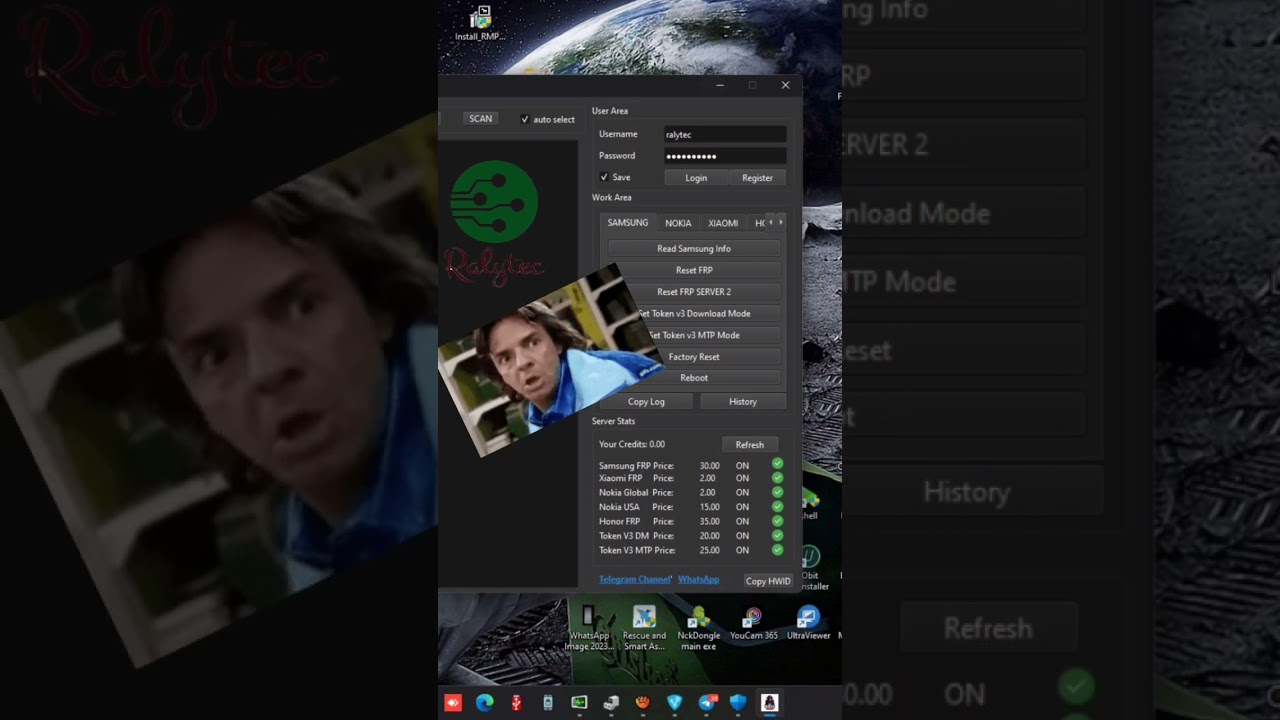Click Get Token v3 MTP Mode button

pos(694,335)
